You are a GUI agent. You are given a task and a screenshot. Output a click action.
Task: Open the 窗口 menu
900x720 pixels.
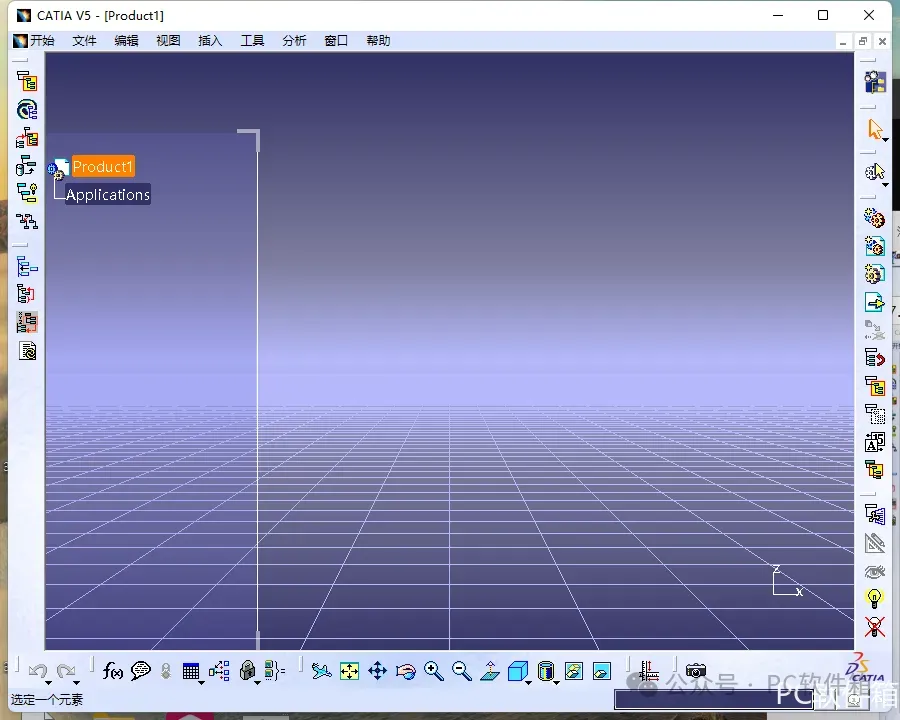point(336,41)
